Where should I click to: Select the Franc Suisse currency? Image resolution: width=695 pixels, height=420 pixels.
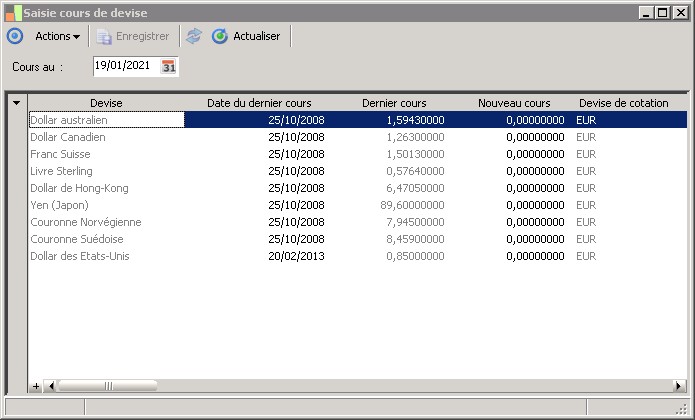pos(60,154)
